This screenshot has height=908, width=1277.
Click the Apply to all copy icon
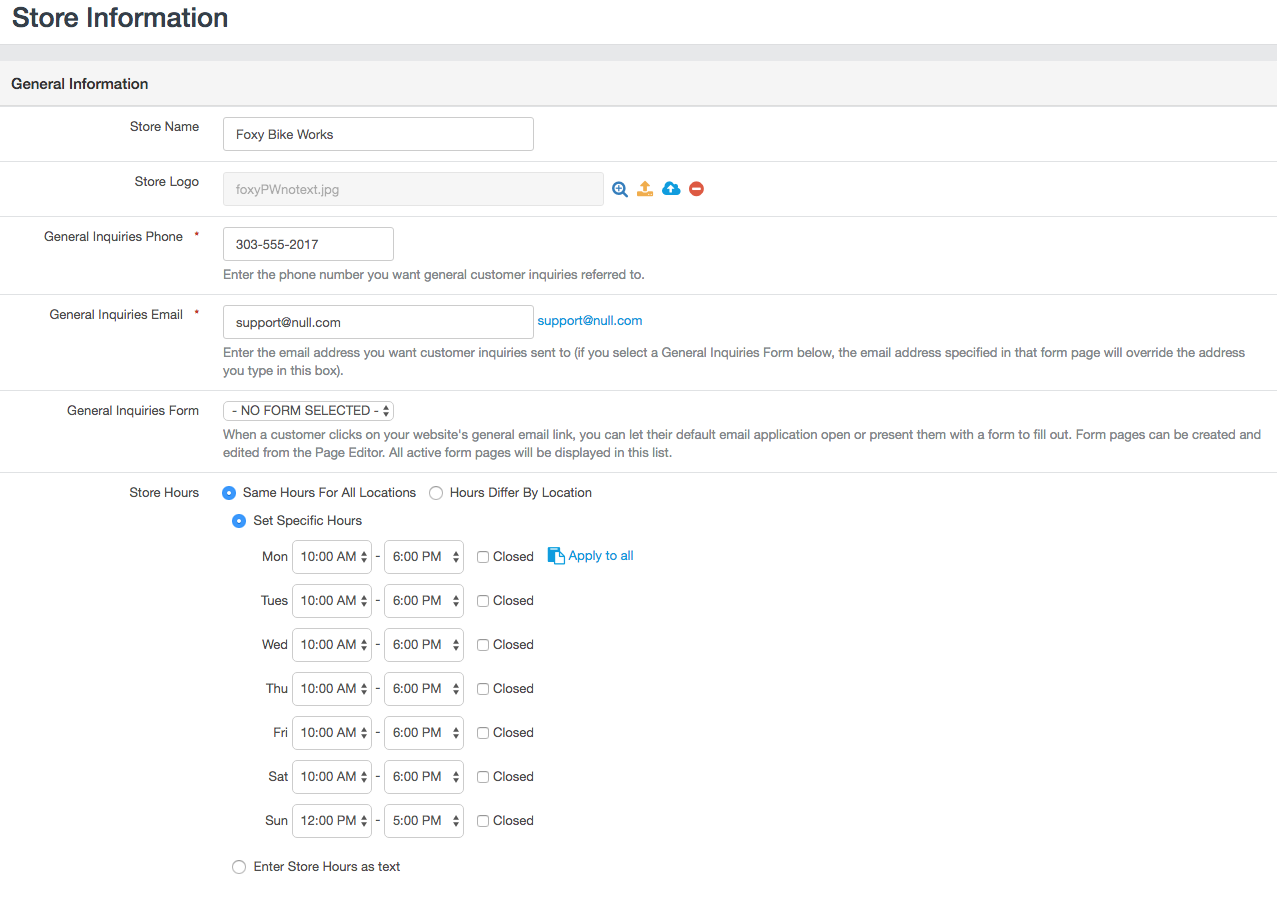[x=556, y=556]
